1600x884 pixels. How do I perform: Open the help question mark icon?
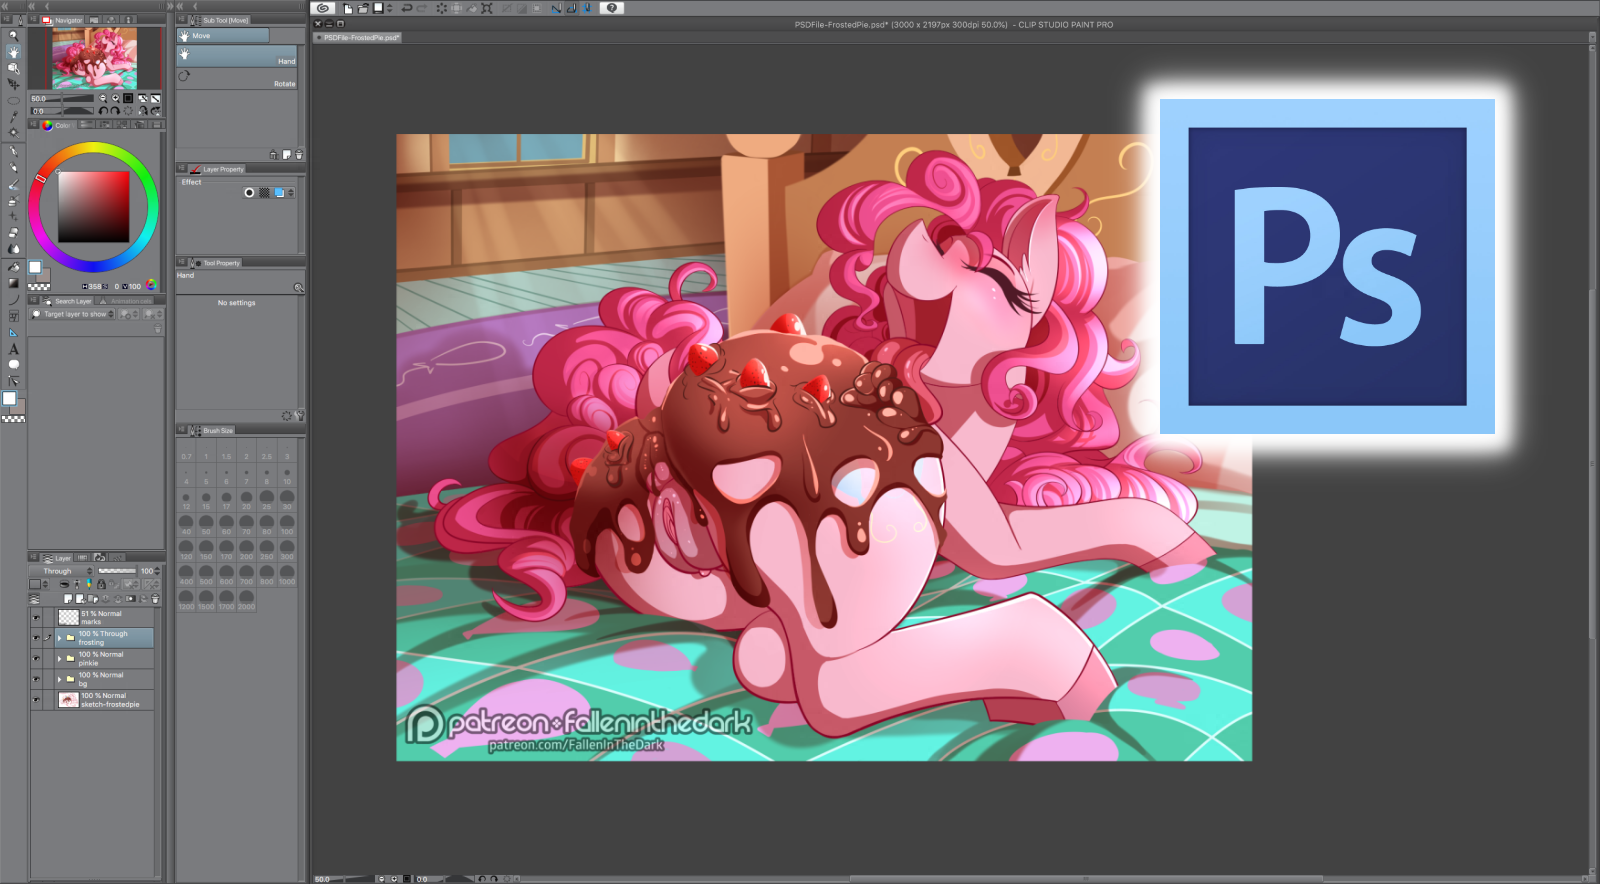coord(611,8)
